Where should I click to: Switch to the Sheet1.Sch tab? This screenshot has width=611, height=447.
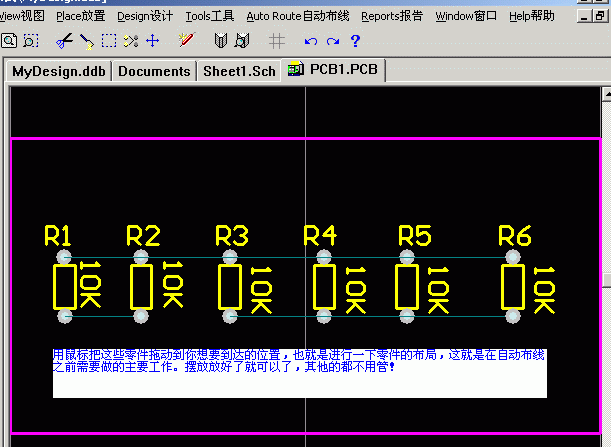pos(239,71)
